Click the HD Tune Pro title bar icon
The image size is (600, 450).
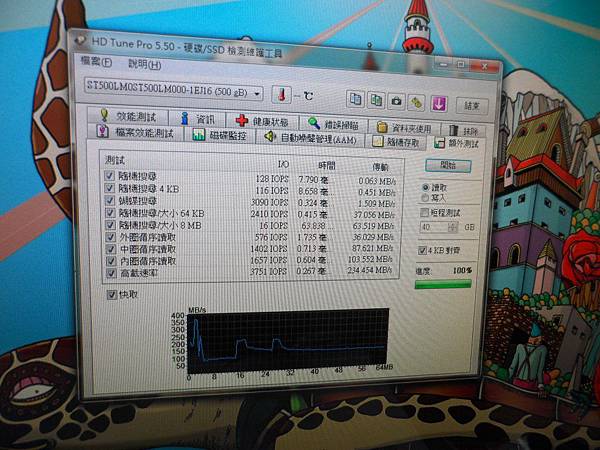tap(80, 39)
